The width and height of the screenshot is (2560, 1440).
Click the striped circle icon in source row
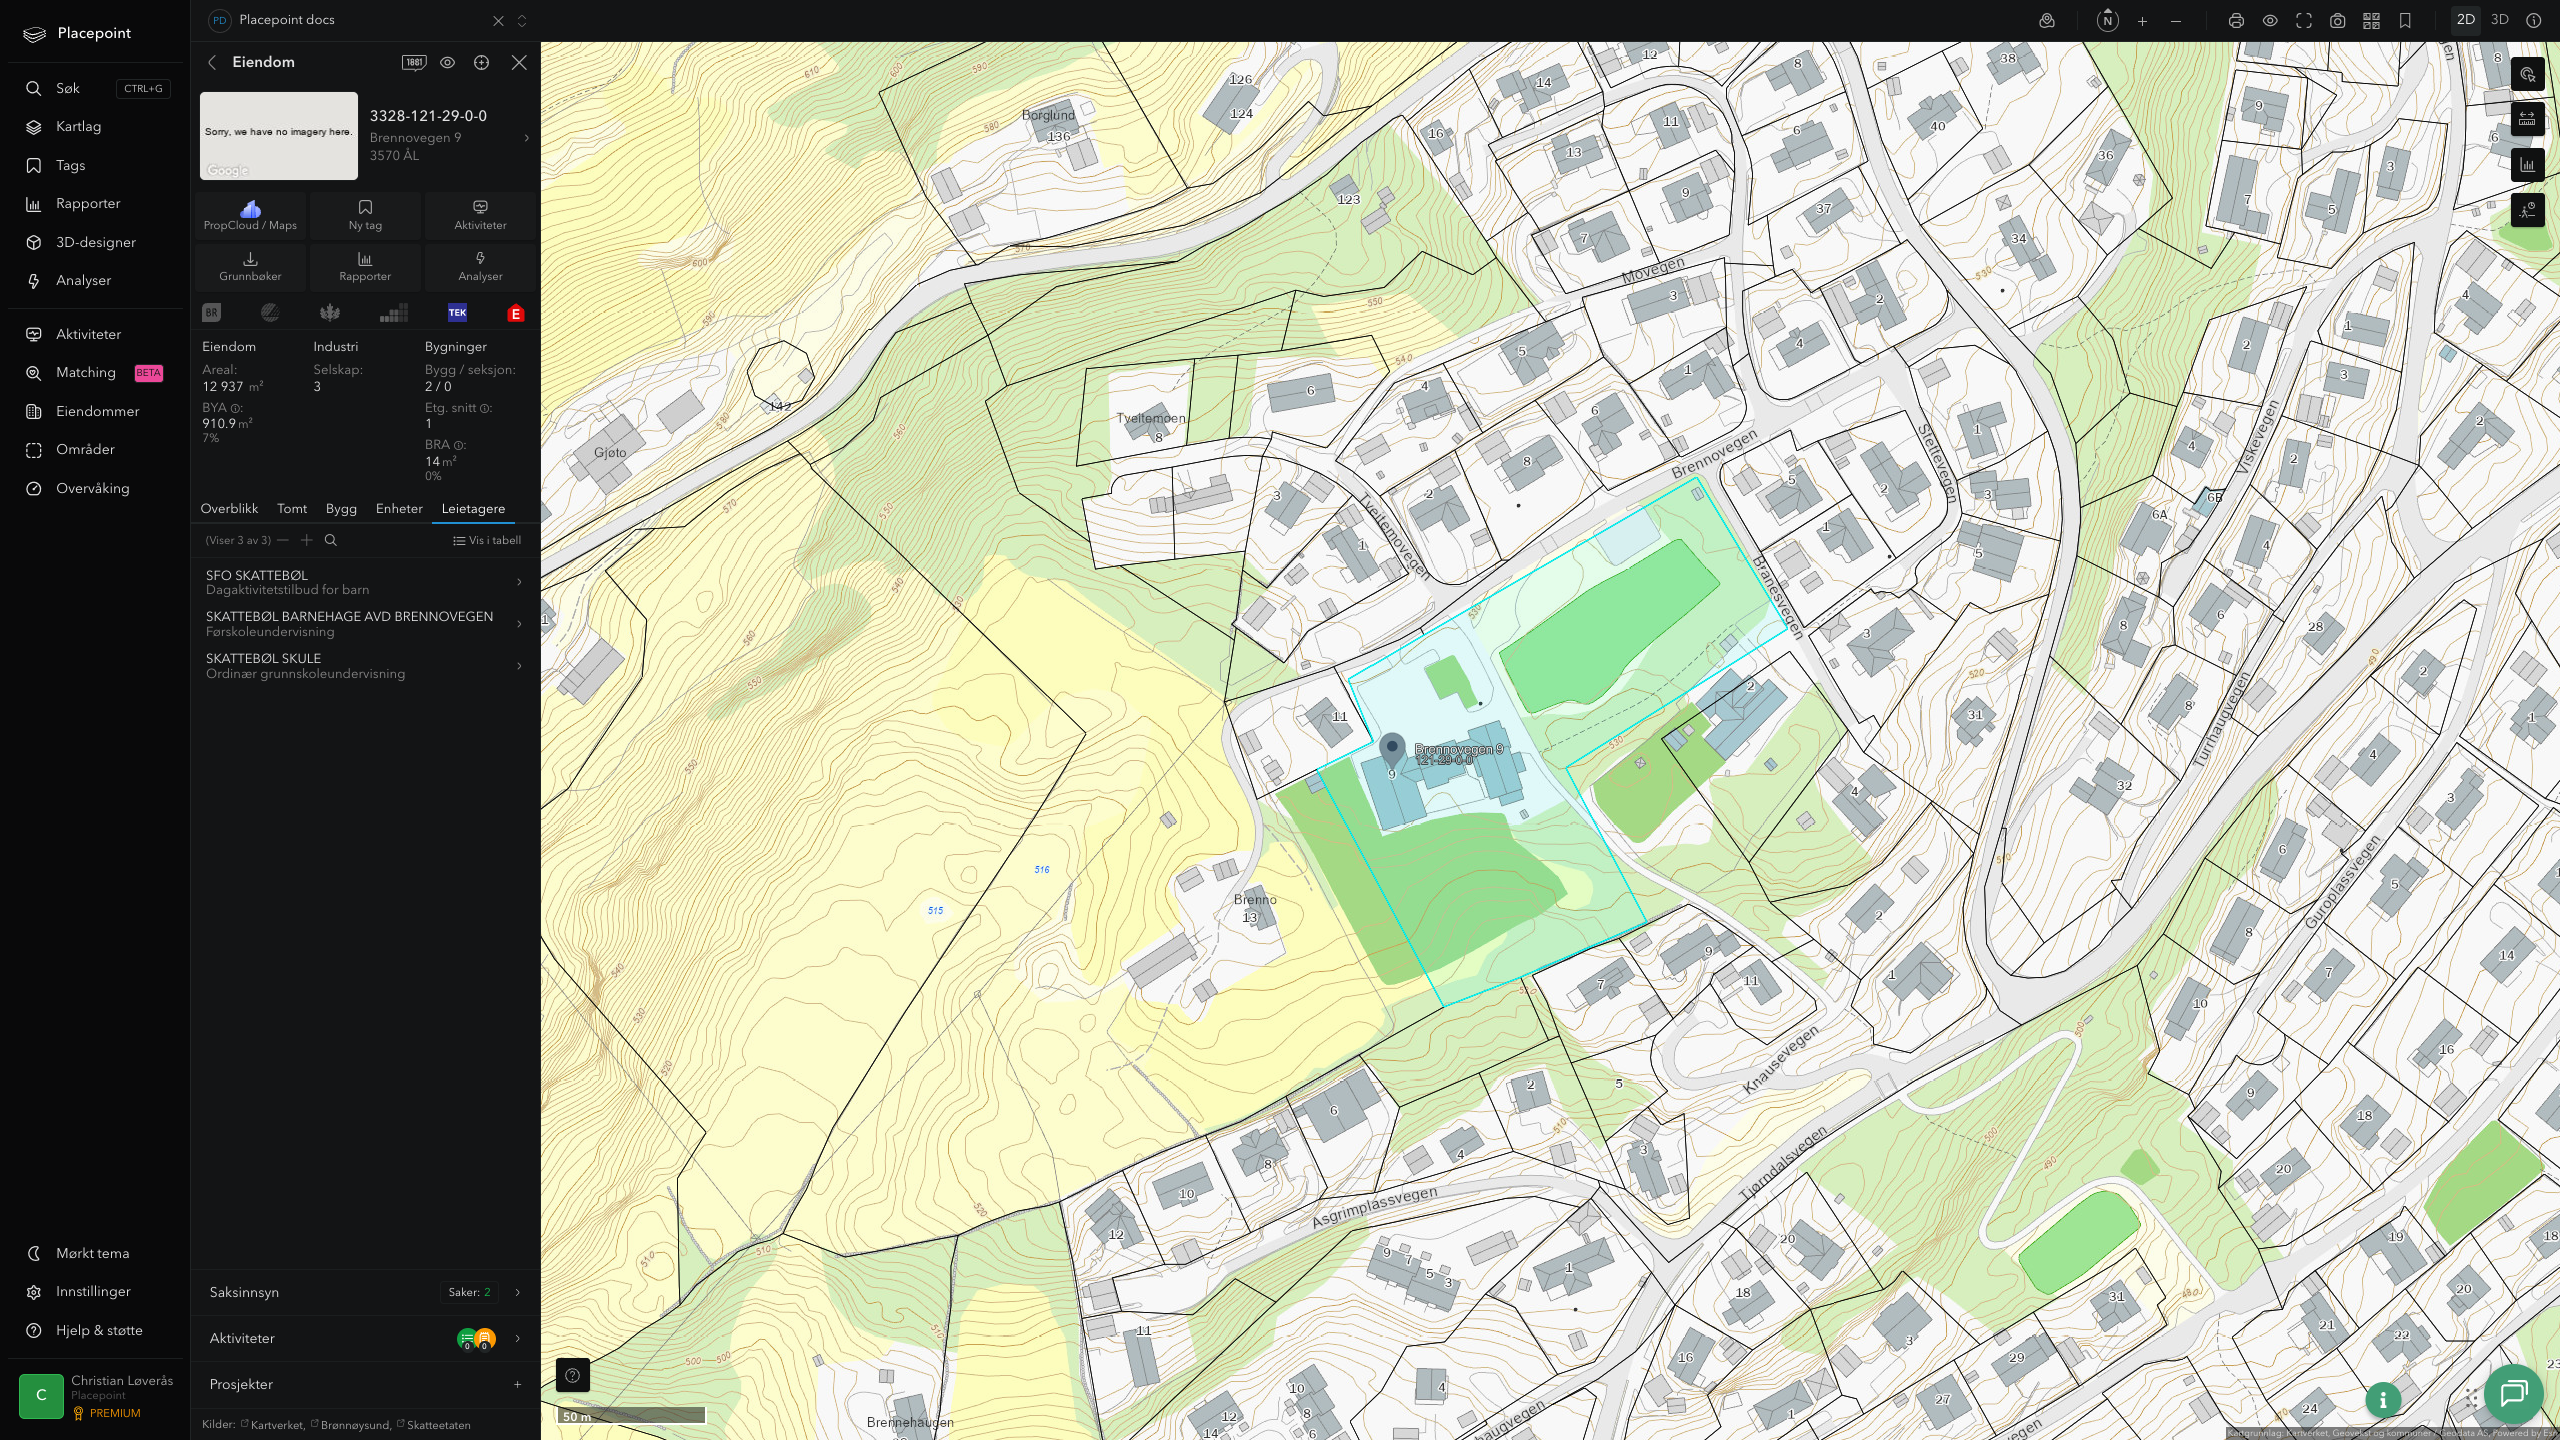click(270, 313)
